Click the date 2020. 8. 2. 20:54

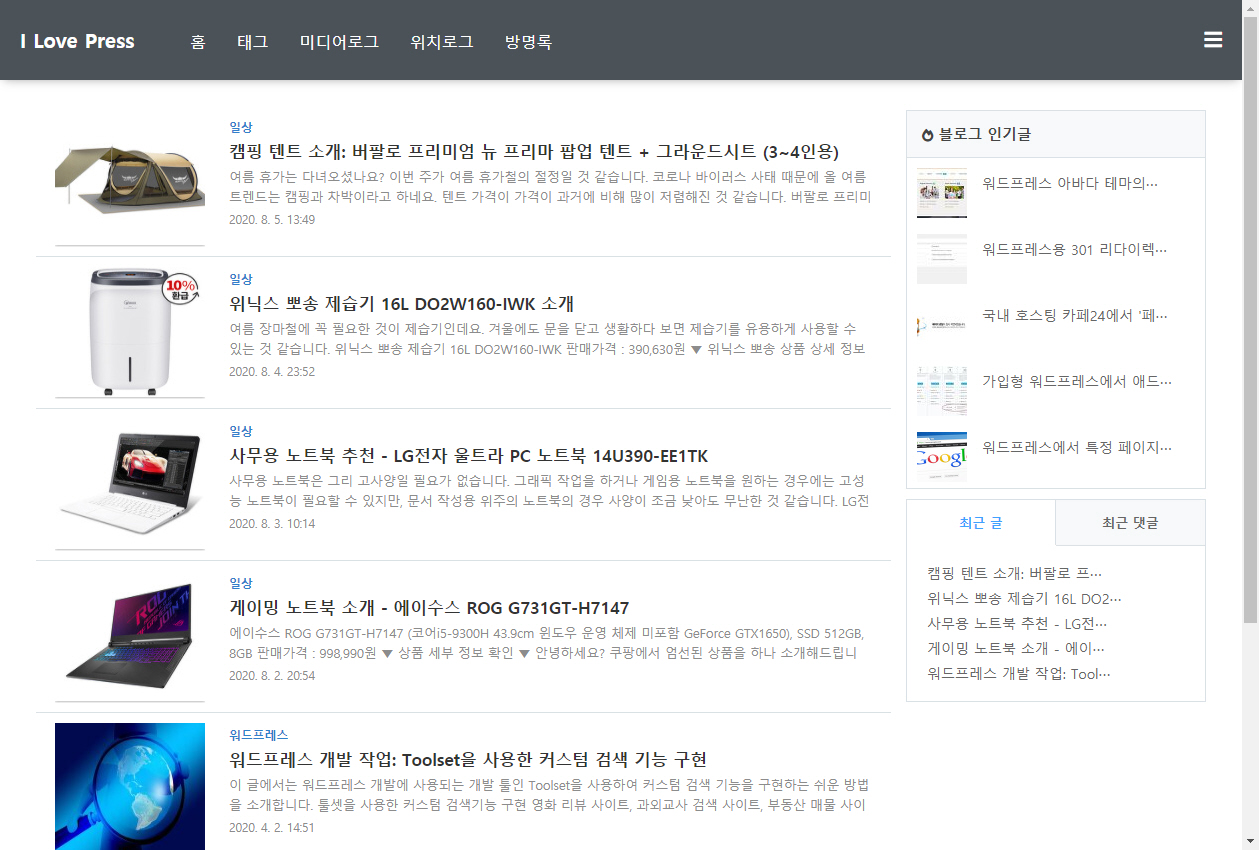[272, 675]
